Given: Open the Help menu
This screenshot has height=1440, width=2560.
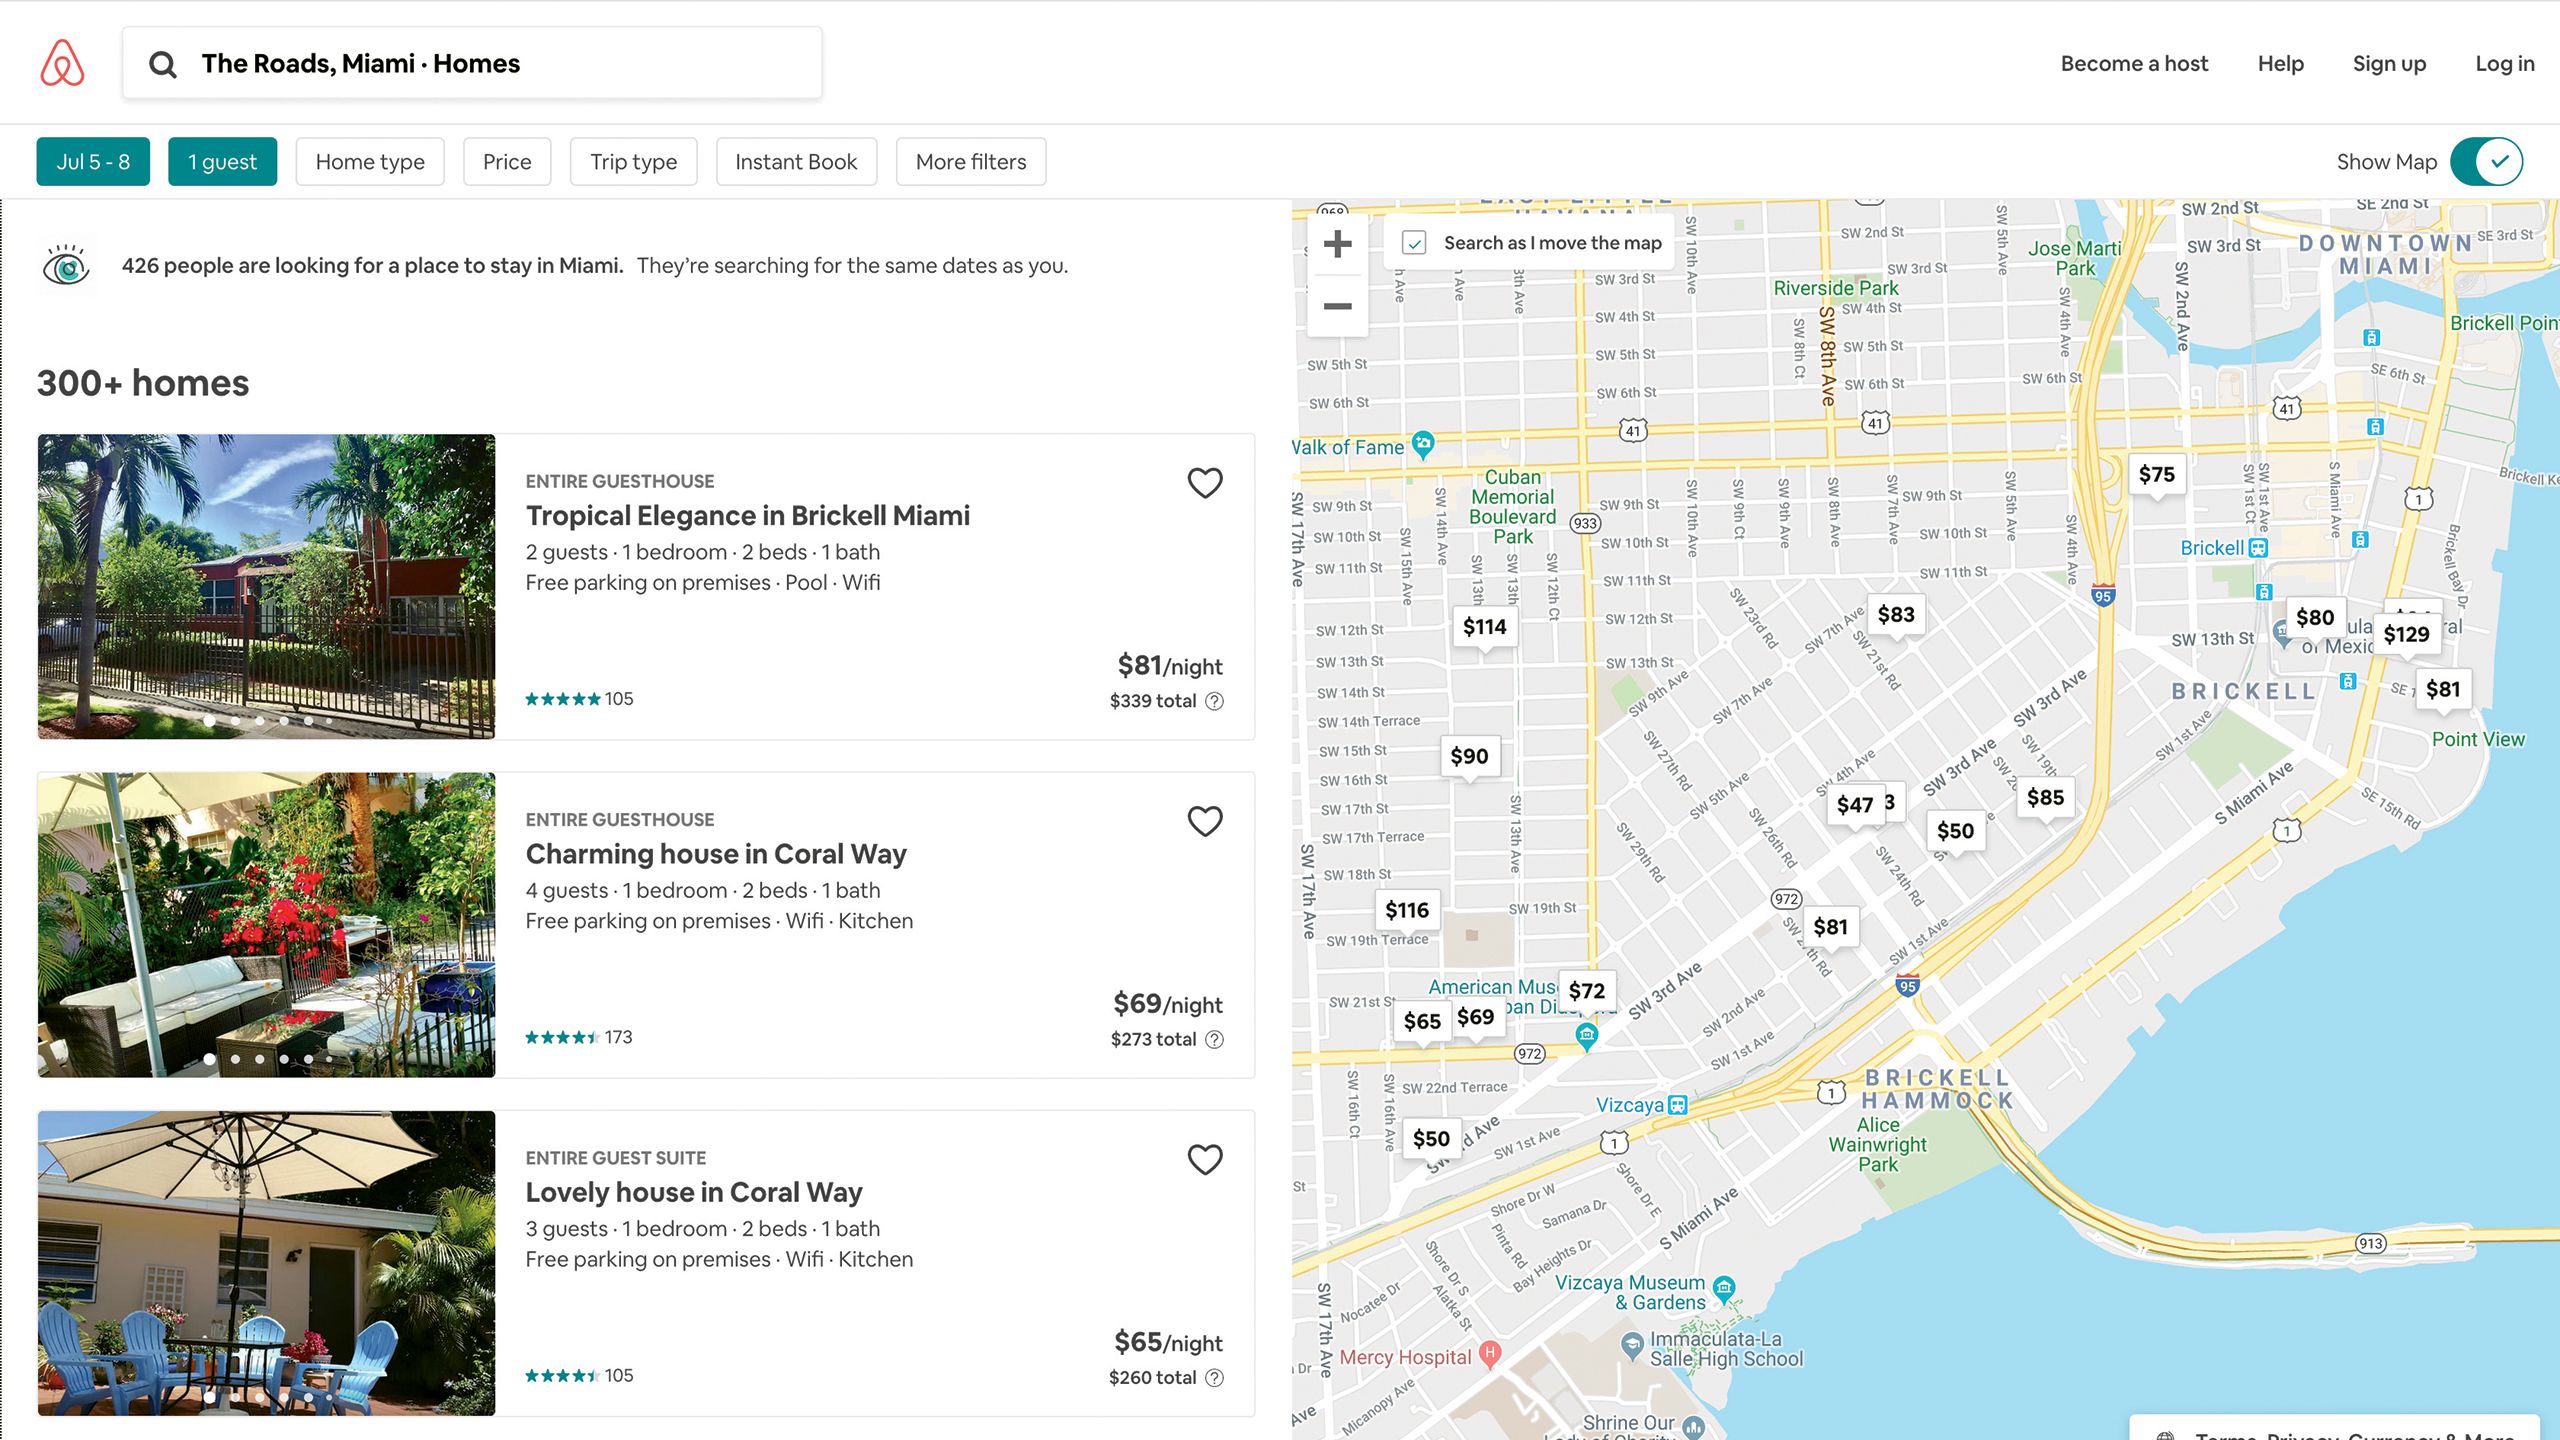Looking at the screenshot, I should [x=2280, y=64].
